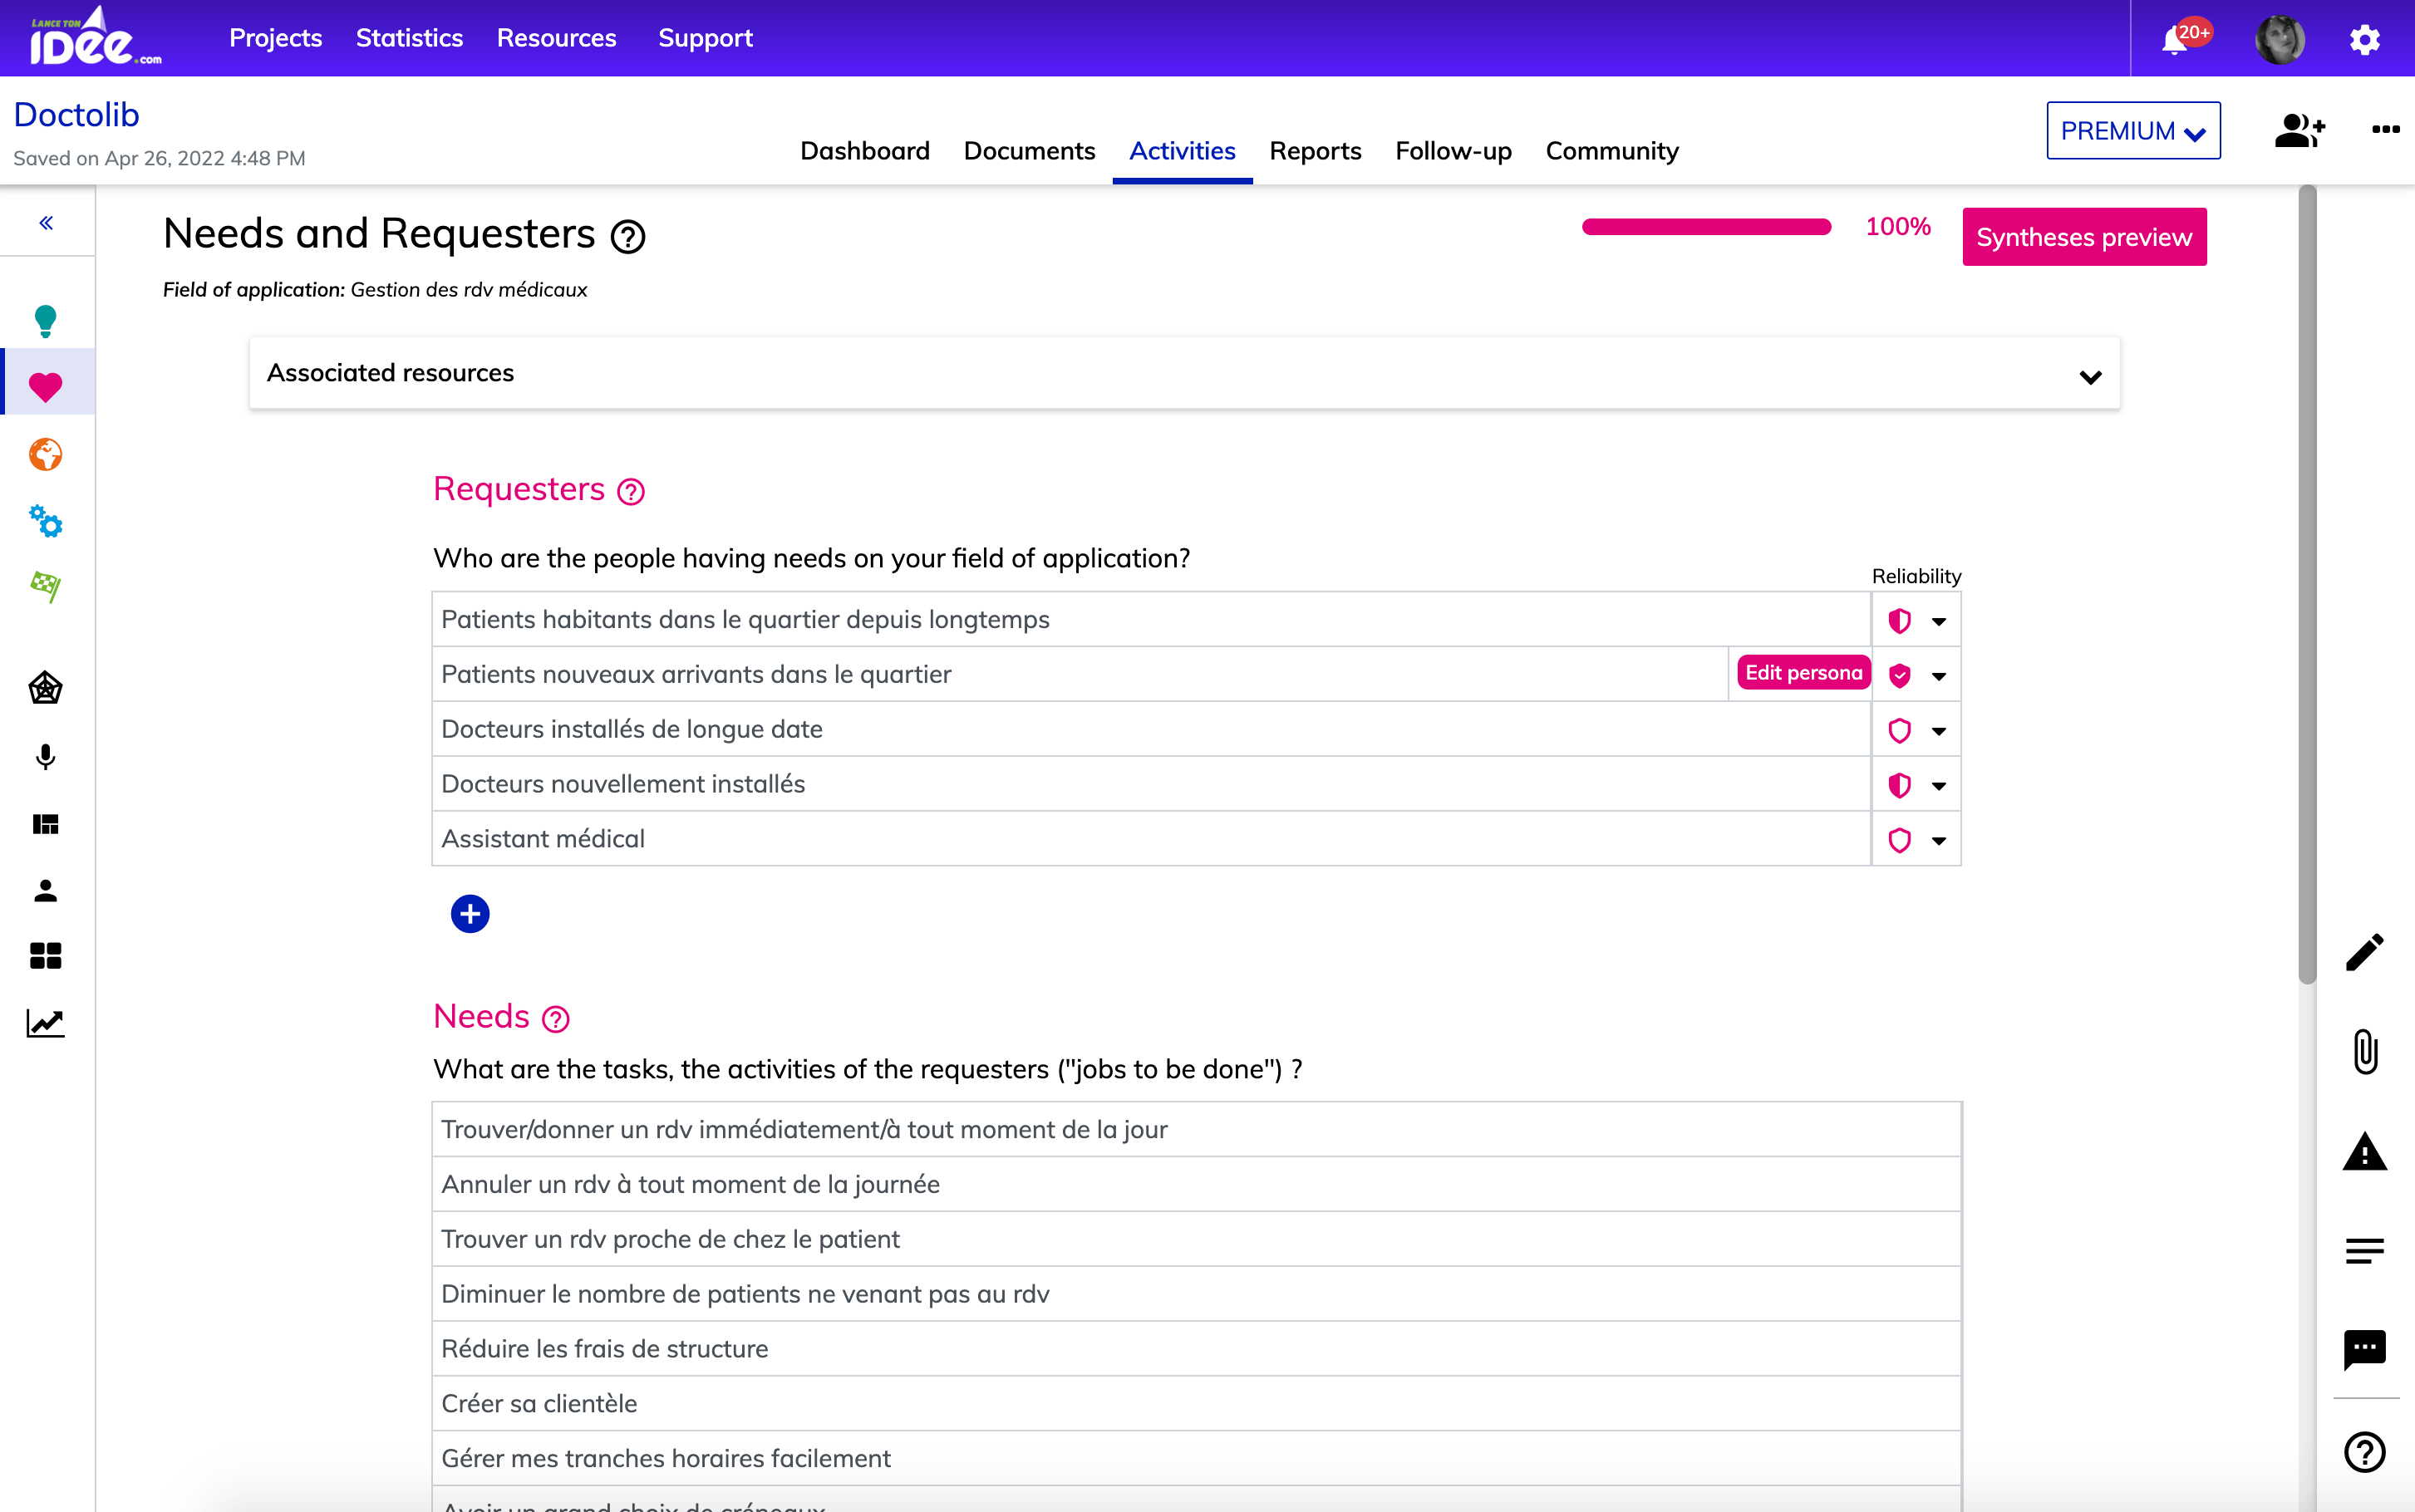
Task: Click the user profile avatar
Action: point(2280,40)
